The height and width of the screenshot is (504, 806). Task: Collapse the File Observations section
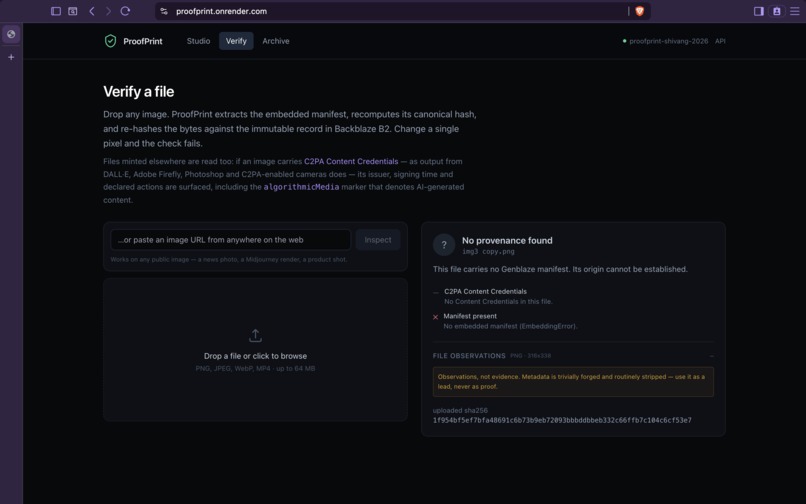(x=711, y=356)
